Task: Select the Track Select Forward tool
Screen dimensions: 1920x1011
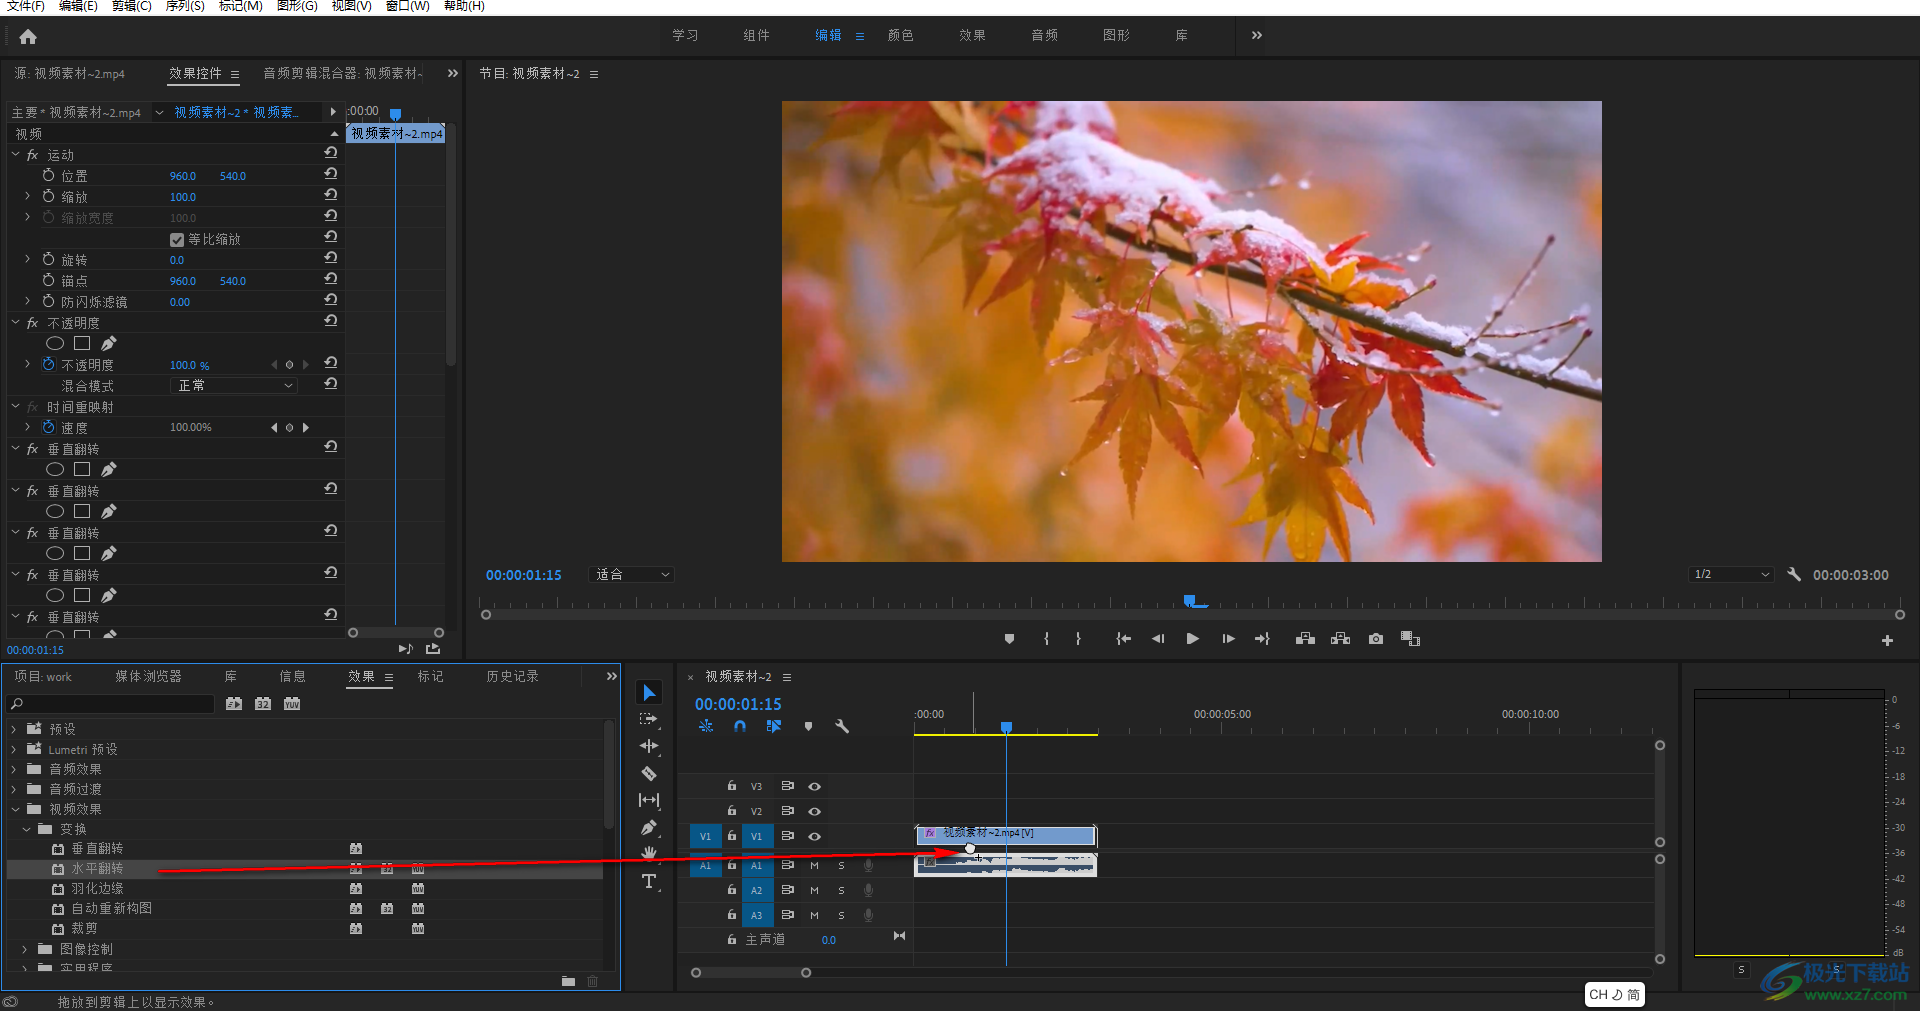Action: click(649, 719)
